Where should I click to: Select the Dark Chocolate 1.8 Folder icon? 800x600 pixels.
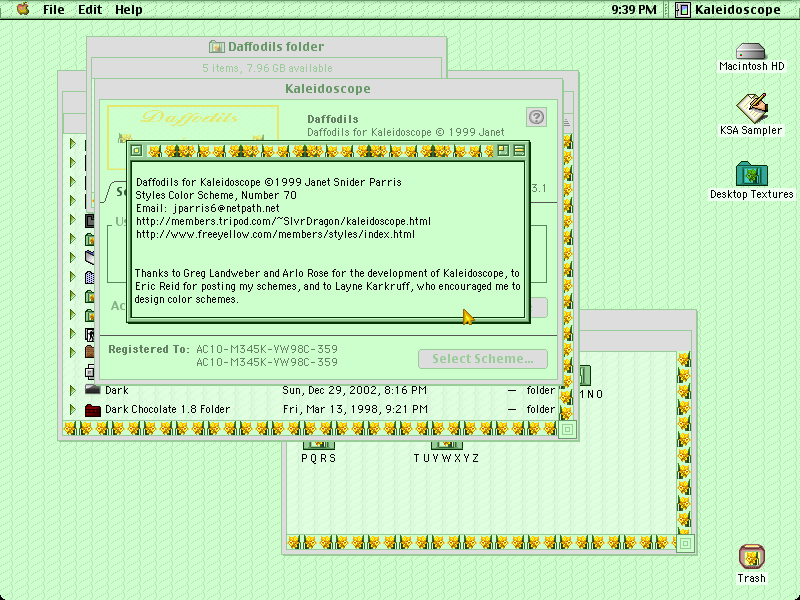(92, 410)
